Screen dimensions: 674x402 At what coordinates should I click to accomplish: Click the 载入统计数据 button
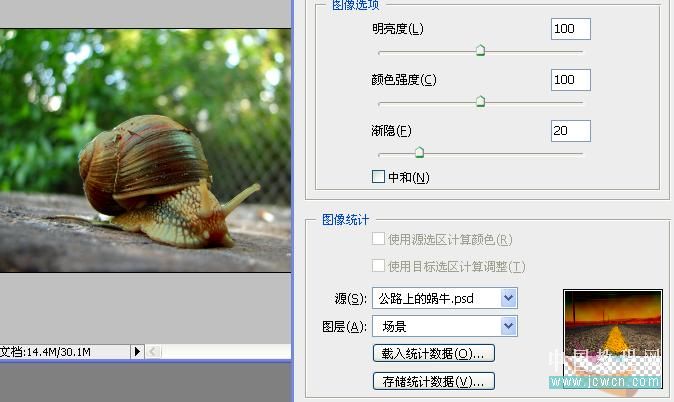point(434,353)
